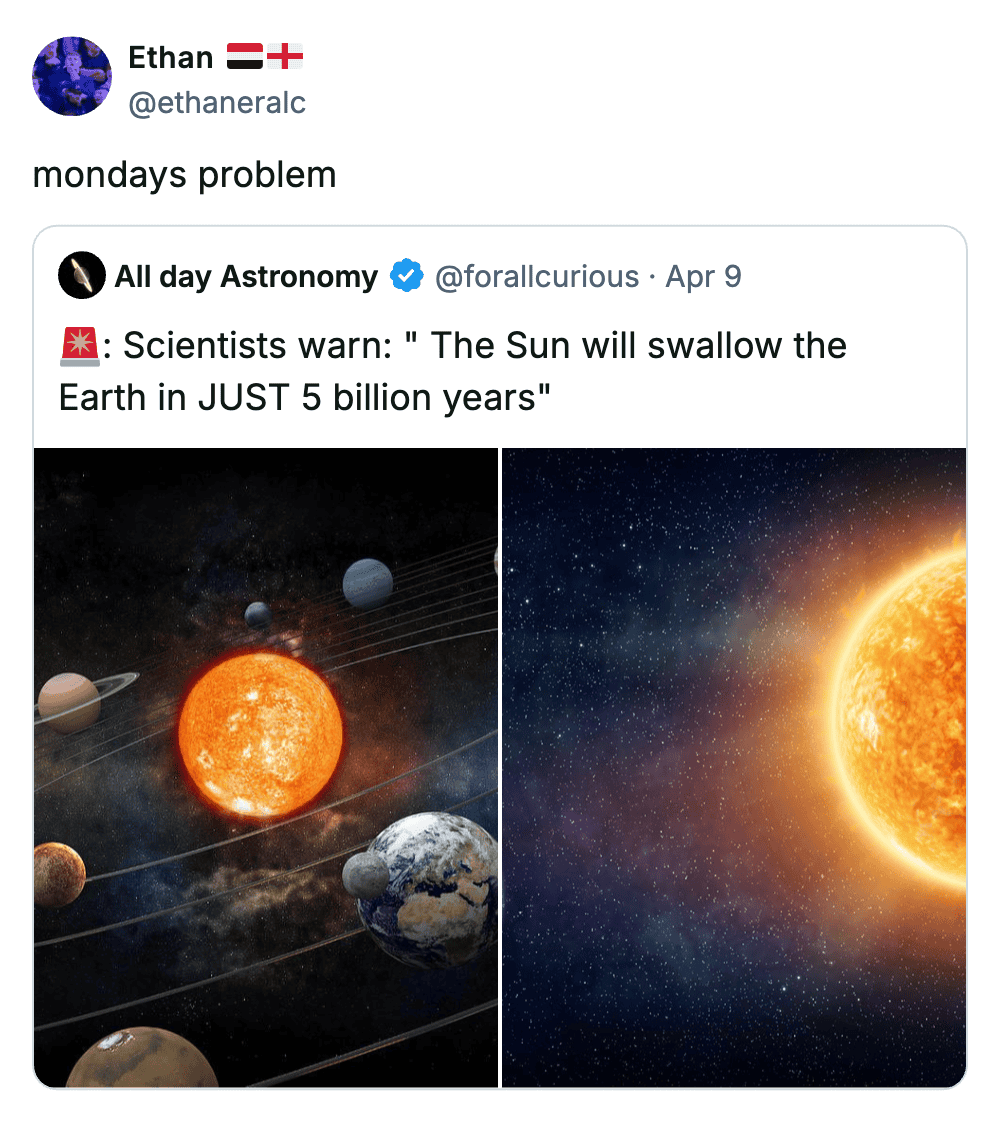Screen dimensions: 1000x1122
Task: Open the @forallcurious handle
Action: click(x=536, y=276)
